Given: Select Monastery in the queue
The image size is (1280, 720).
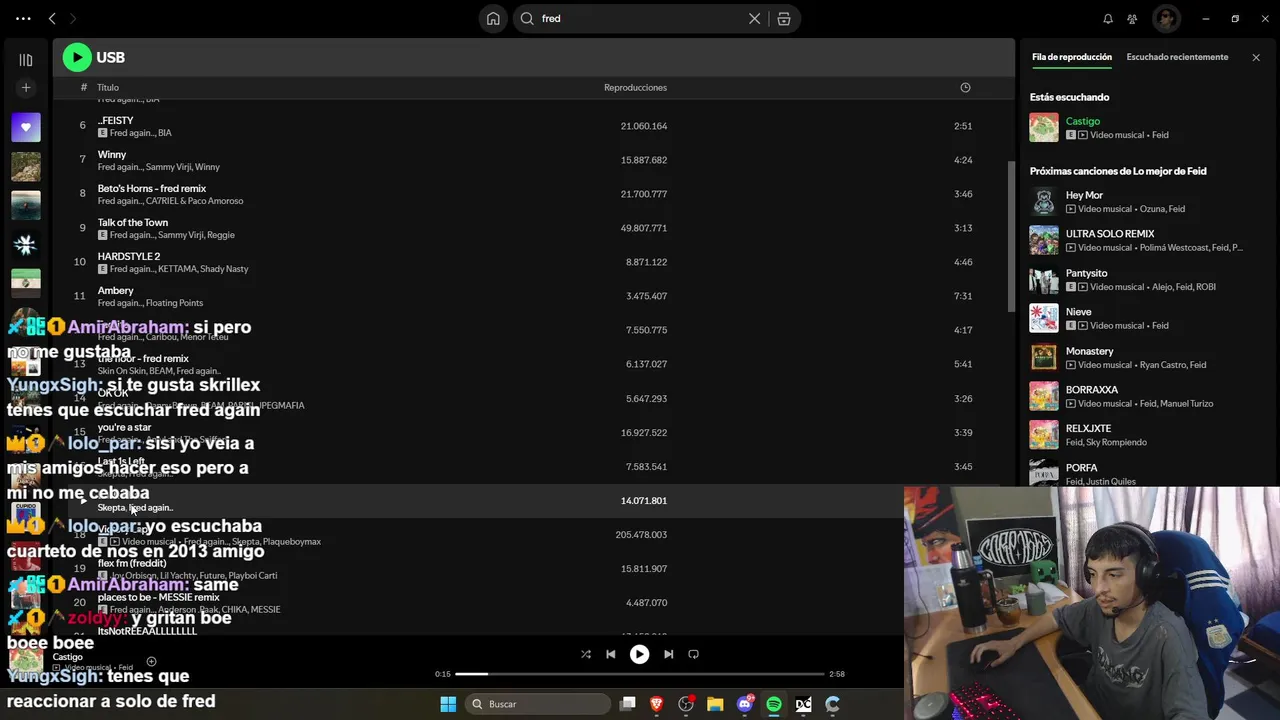Looking at the screenshot, I should (x=1090, y=351).
